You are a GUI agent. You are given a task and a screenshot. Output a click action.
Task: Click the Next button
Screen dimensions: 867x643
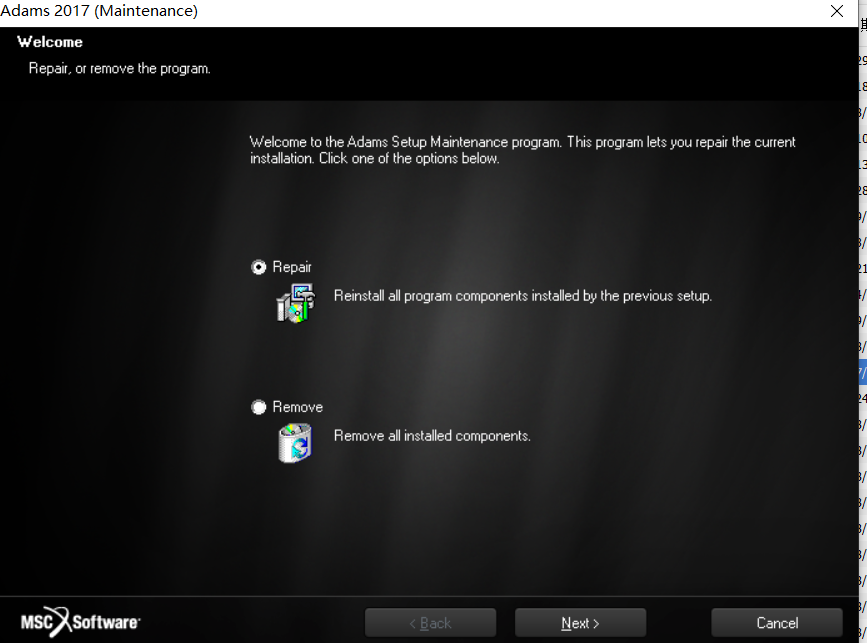point(581,623)
